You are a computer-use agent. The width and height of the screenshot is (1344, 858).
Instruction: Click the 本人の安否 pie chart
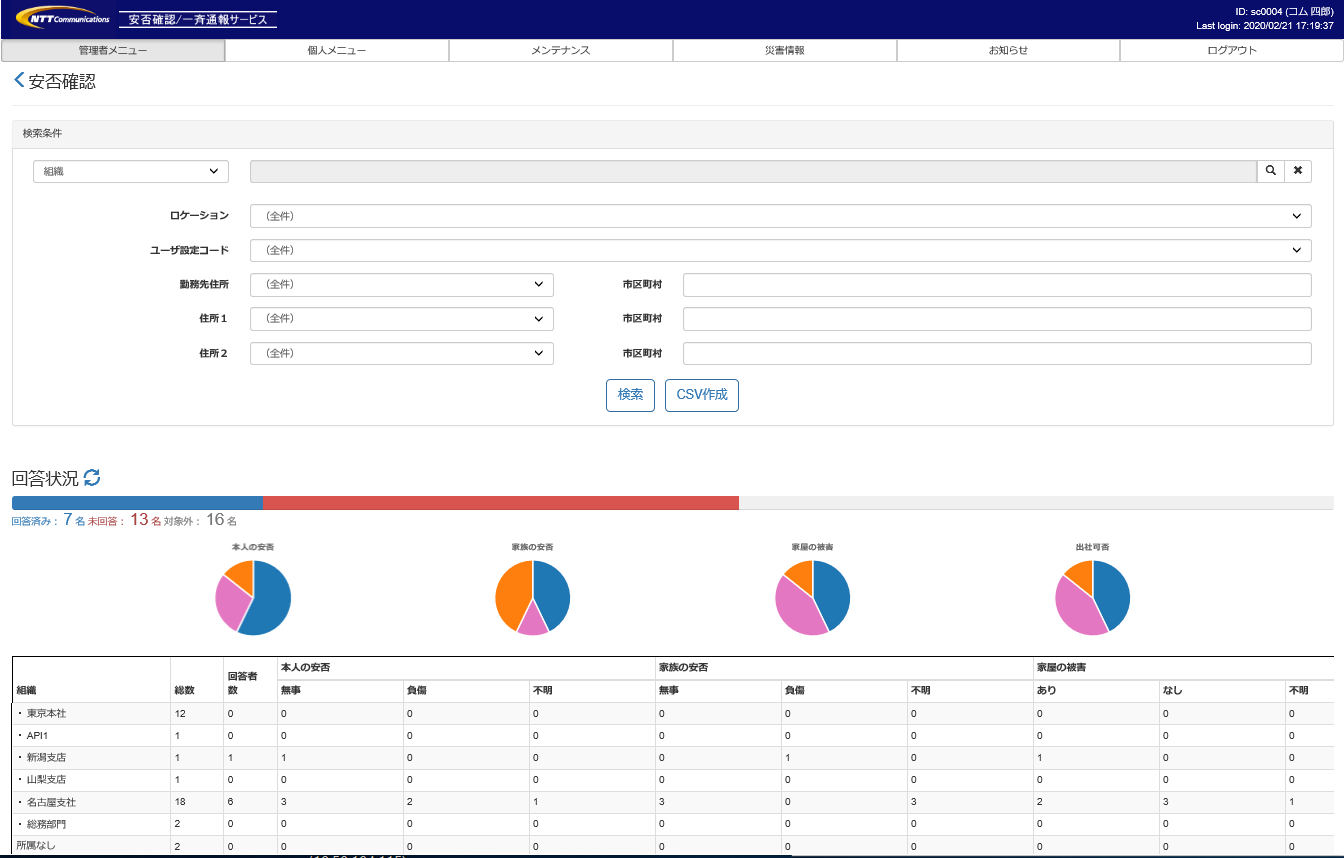tap(253, 597)
